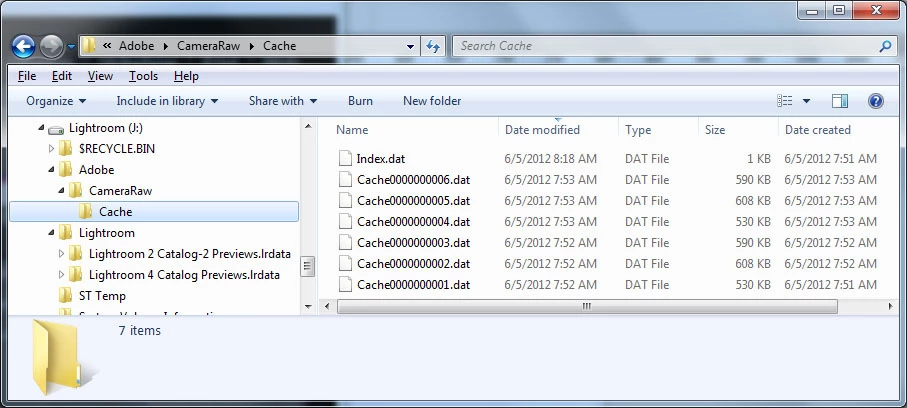Image resolution: width=907 pixels, height=408 pixels.
Task: Collapse the Adobe folder node
Action: [51, 170]
